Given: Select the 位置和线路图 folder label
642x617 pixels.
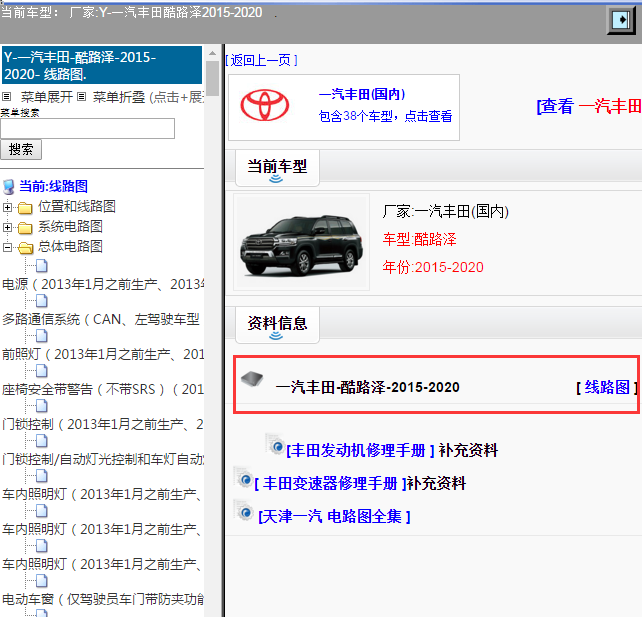Looking at the screenshot, I should 77,206.
